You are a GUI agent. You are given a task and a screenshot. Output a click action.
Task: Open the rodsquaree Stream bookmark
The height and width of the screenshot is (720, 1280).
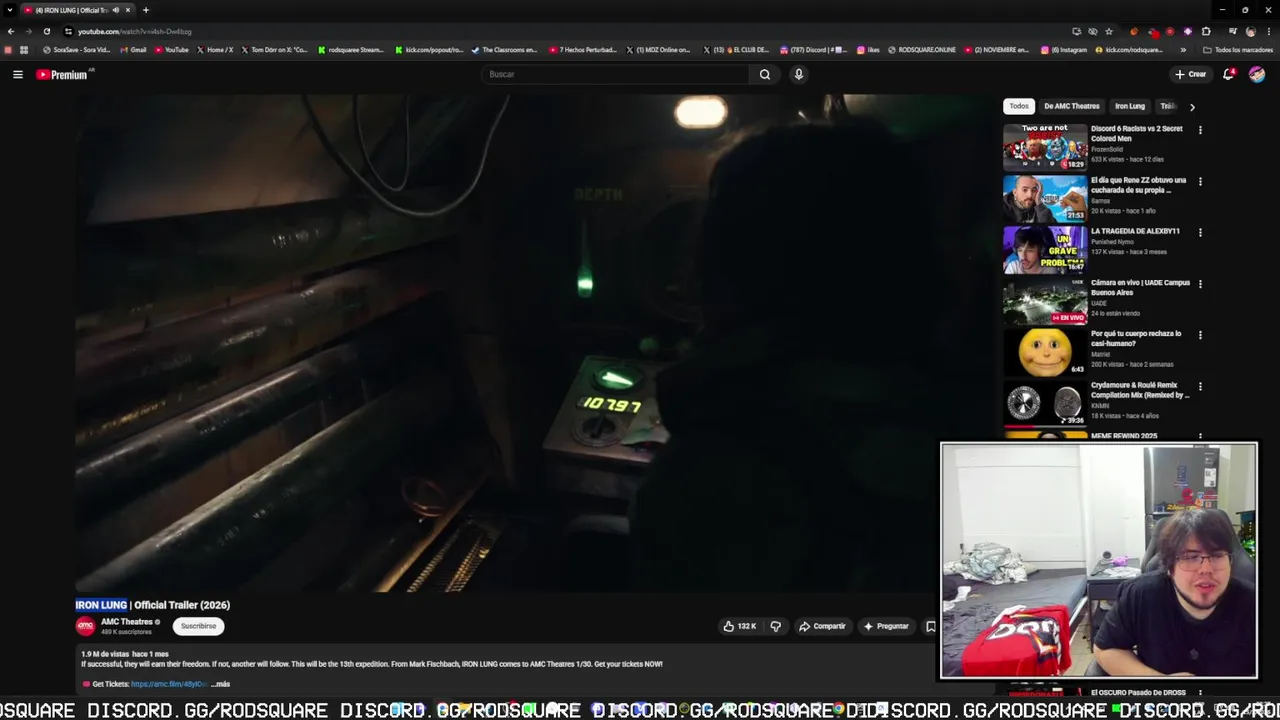pos(351,49)
